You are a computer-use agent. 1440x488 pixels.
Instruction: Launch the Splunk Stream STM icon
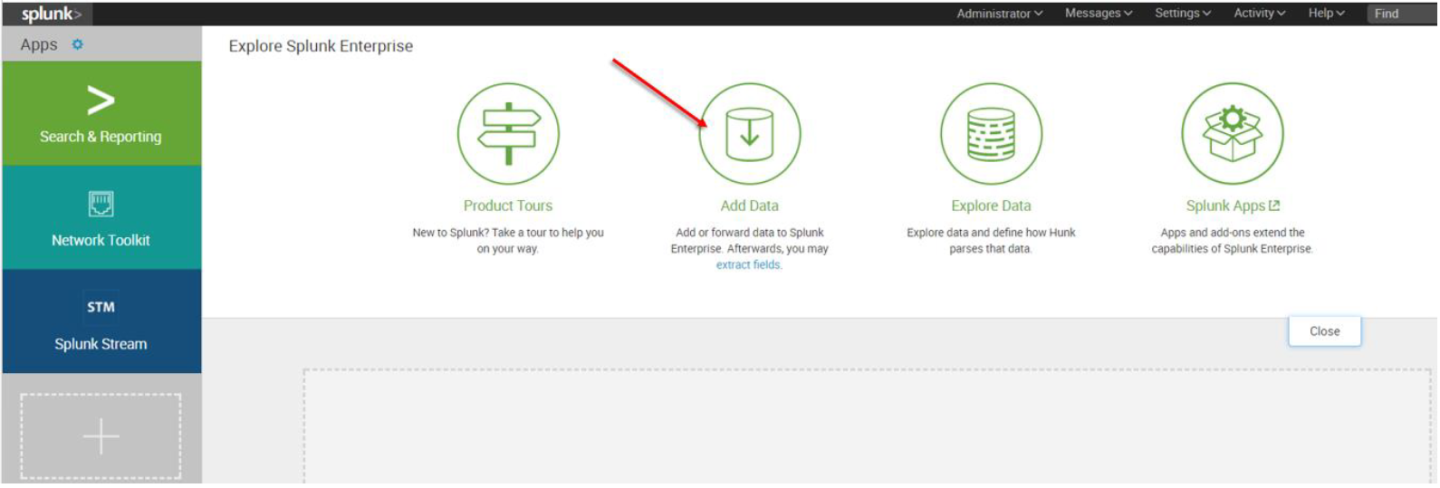point(101,308)
